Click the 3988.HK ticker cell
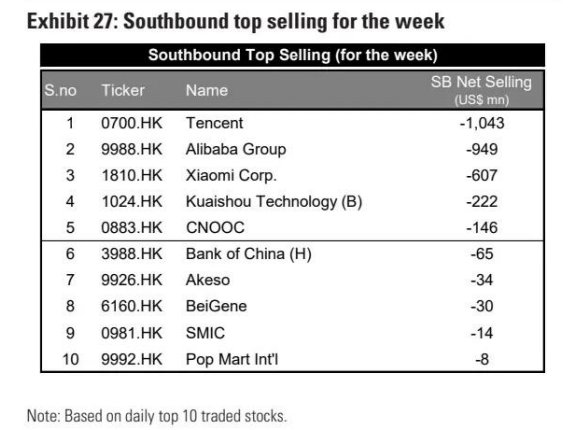Image resolution: width=568 pixels, height=430 pixels. (132, 254)
